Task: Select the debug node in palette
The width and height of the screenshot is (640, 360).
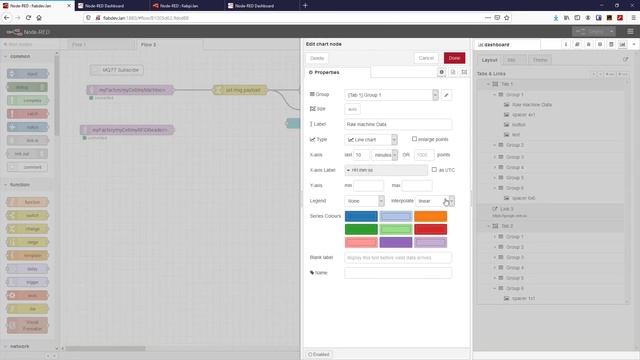Action: point(27,87)
